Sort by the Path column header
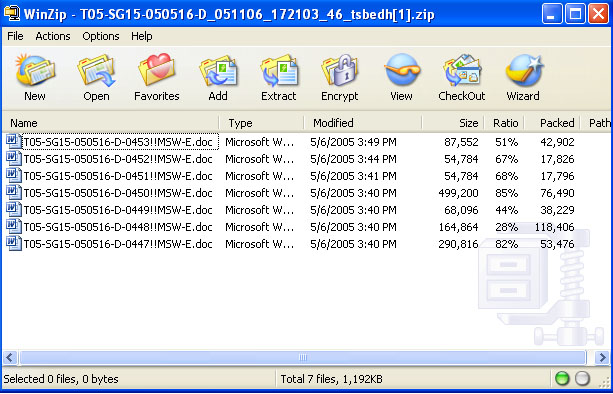 597,123
